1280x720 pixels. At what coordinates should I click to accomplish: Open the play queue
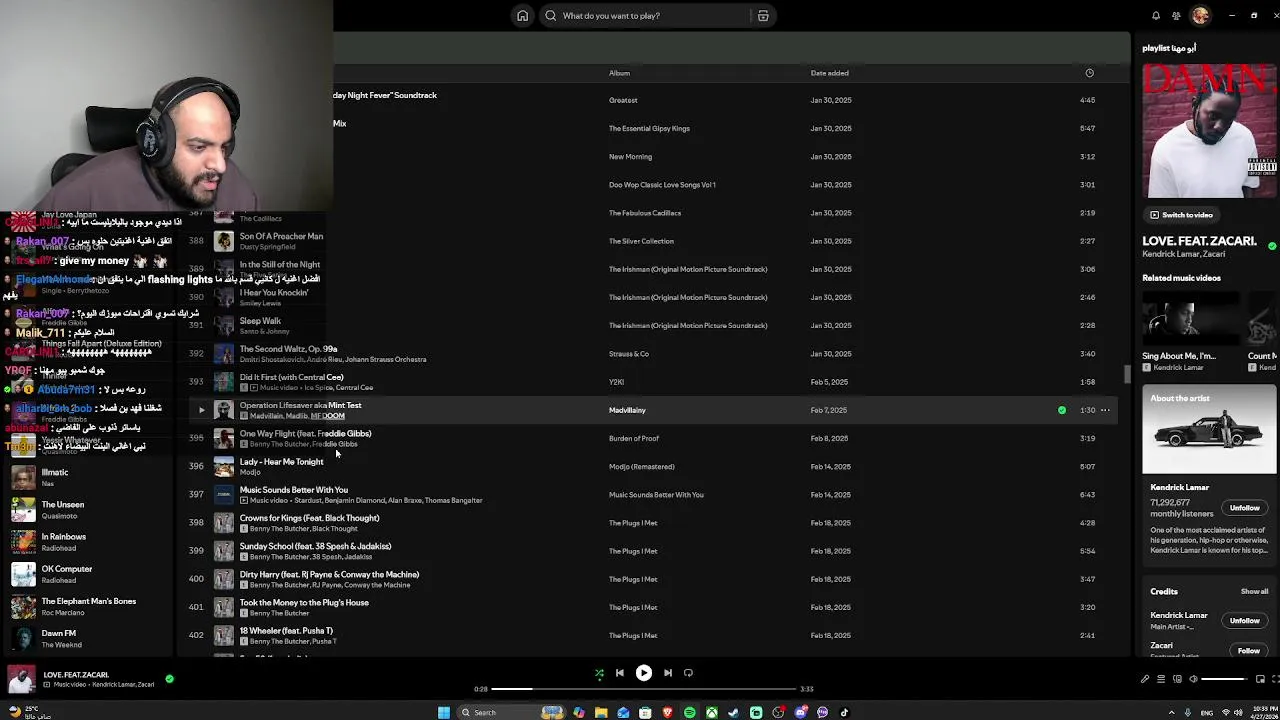pyautogui.click(x=1161, y=679)
